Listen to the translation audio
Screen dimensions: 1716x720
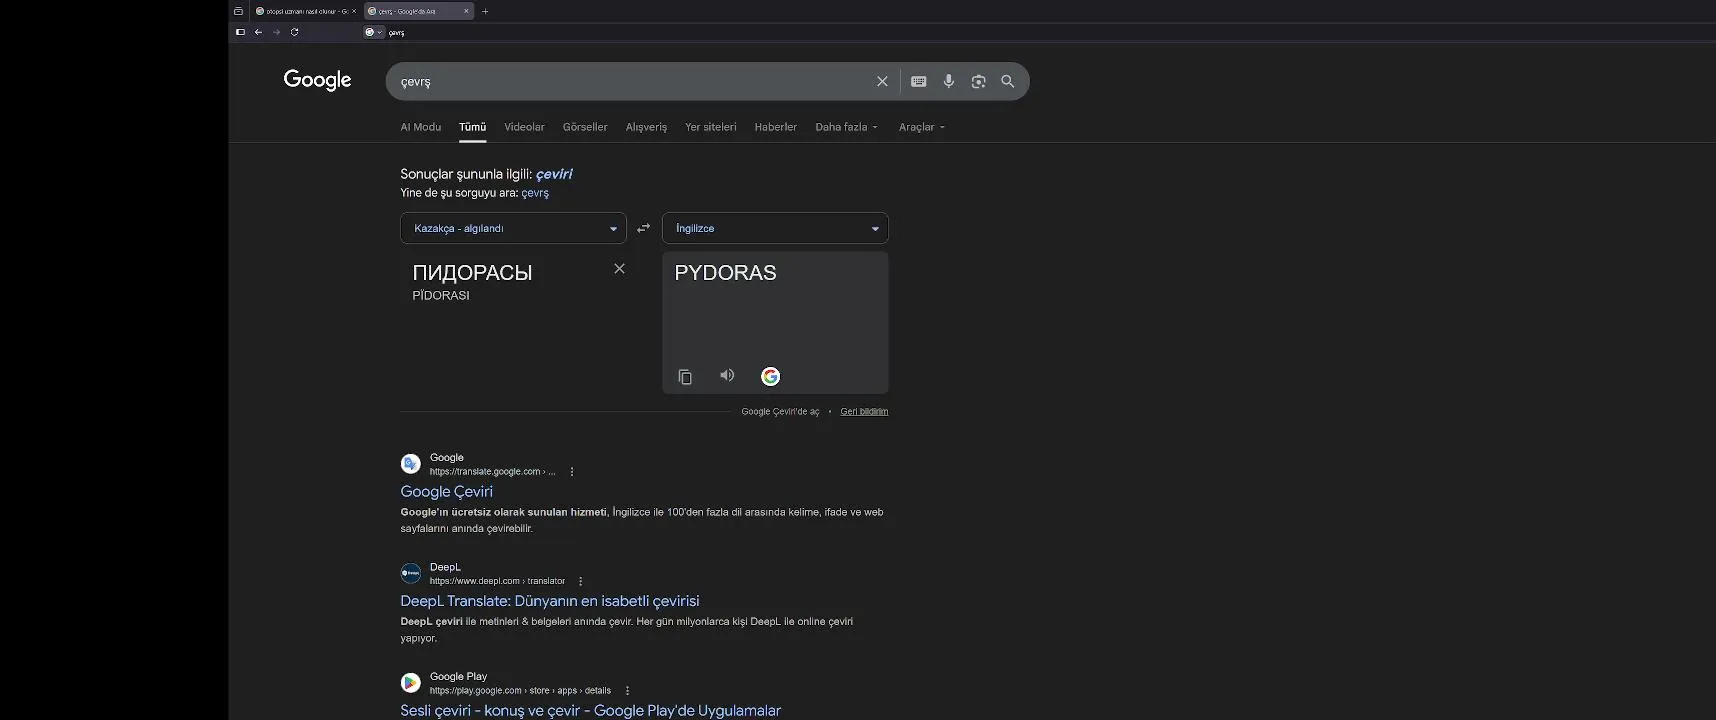pyautogui.click(x=727, y=376)
